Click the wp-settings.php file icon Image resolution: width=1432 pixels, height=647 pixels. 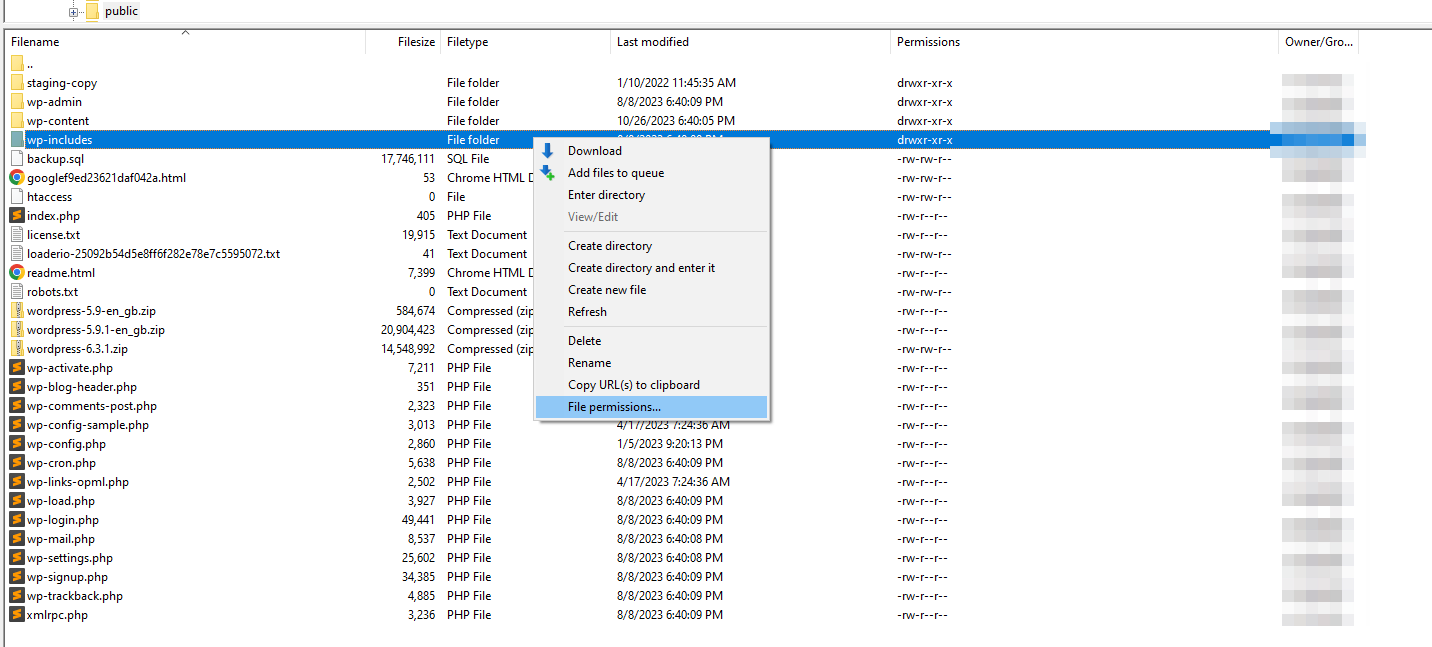(x=17, y=558)
